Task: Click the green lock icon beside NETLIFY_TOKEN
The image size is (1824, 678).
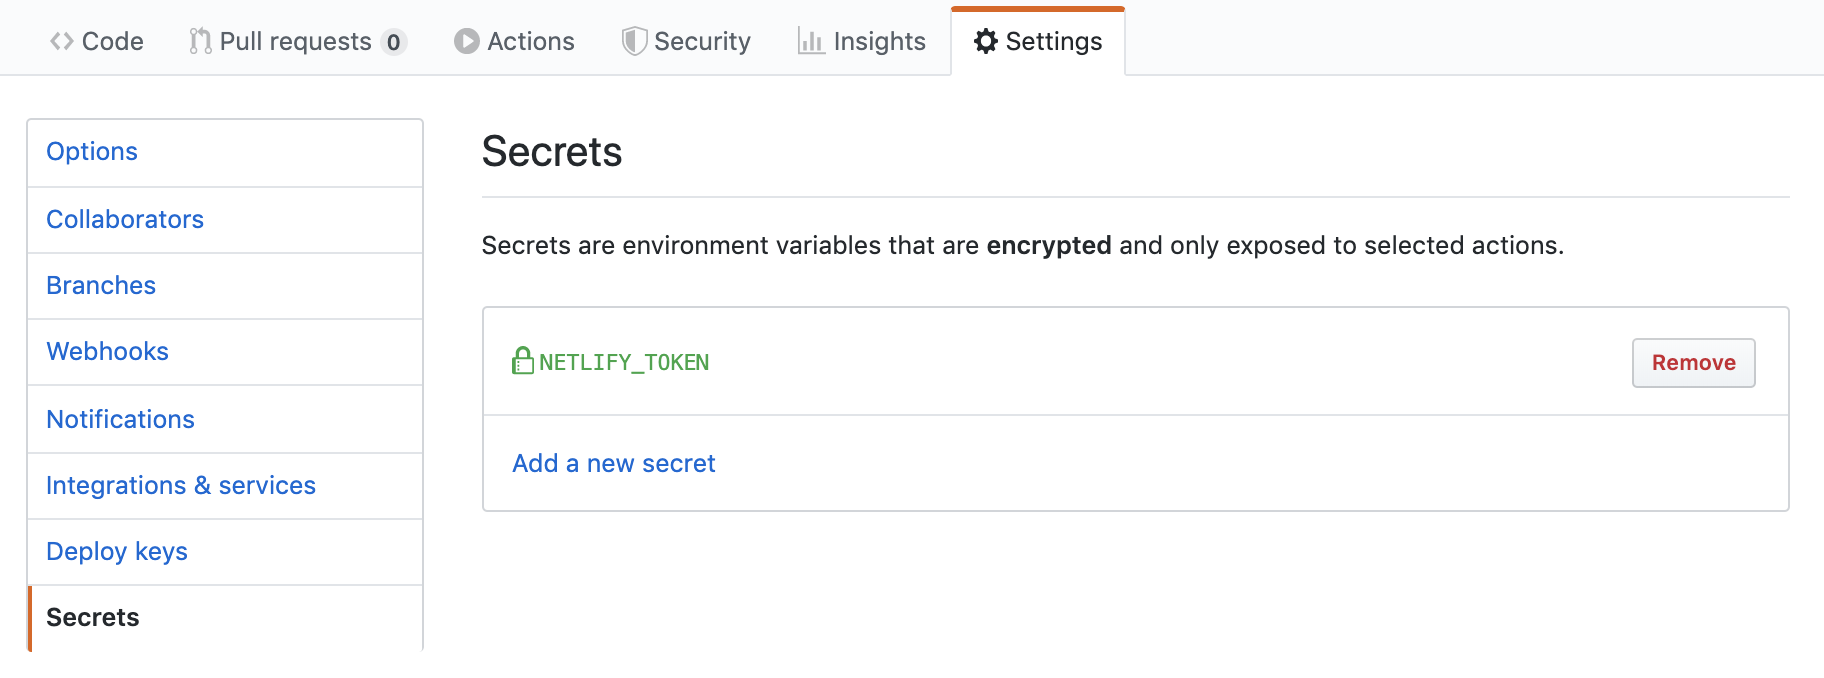Action: 523,360
